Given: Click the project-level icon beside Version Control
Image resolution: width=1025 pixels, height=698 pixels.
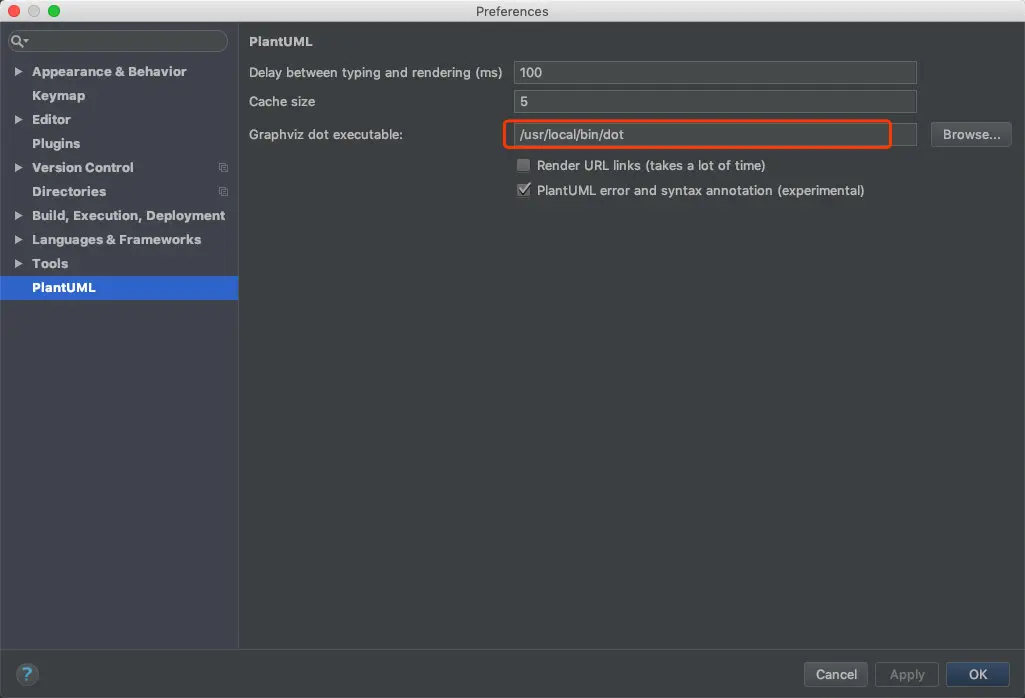Looking at the screenshot, I should (223, 168).
